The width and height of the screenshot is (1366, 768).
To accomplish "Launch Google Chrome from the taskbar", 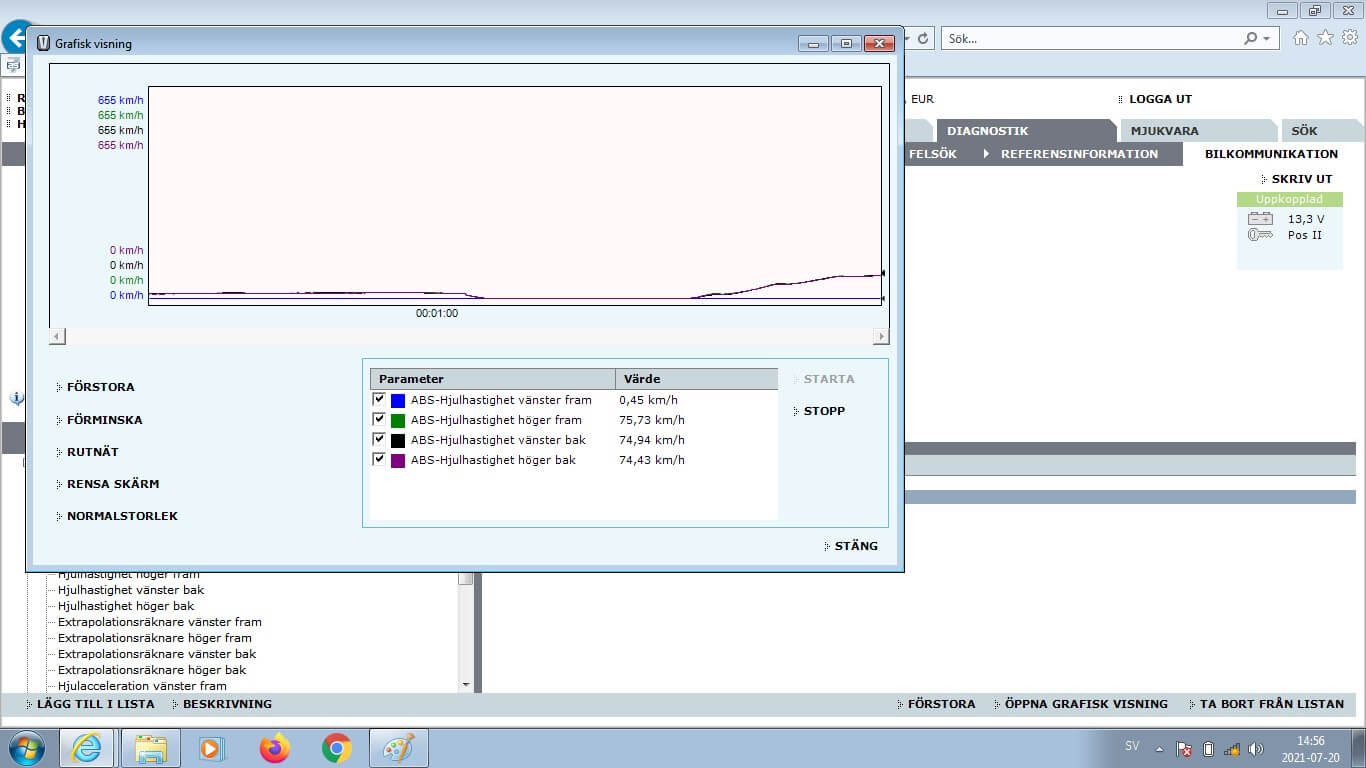I will [337, 748].
